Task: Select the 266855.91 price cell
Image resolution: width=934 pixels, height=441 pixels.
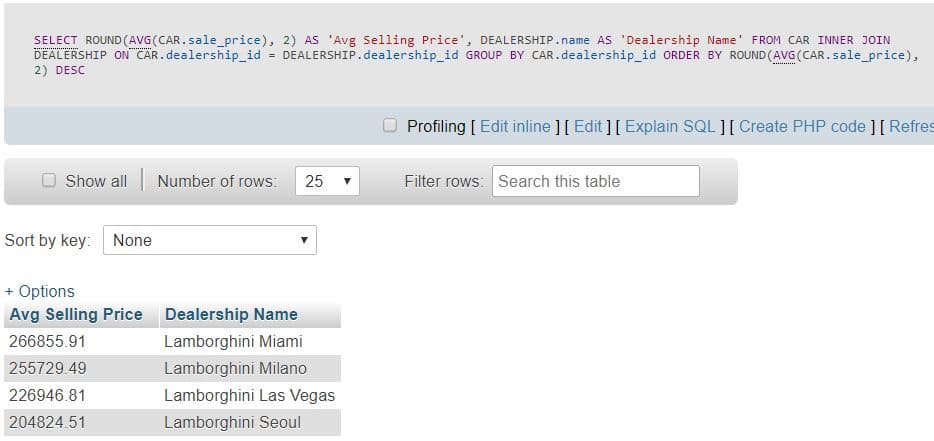Action: (82, 341)
